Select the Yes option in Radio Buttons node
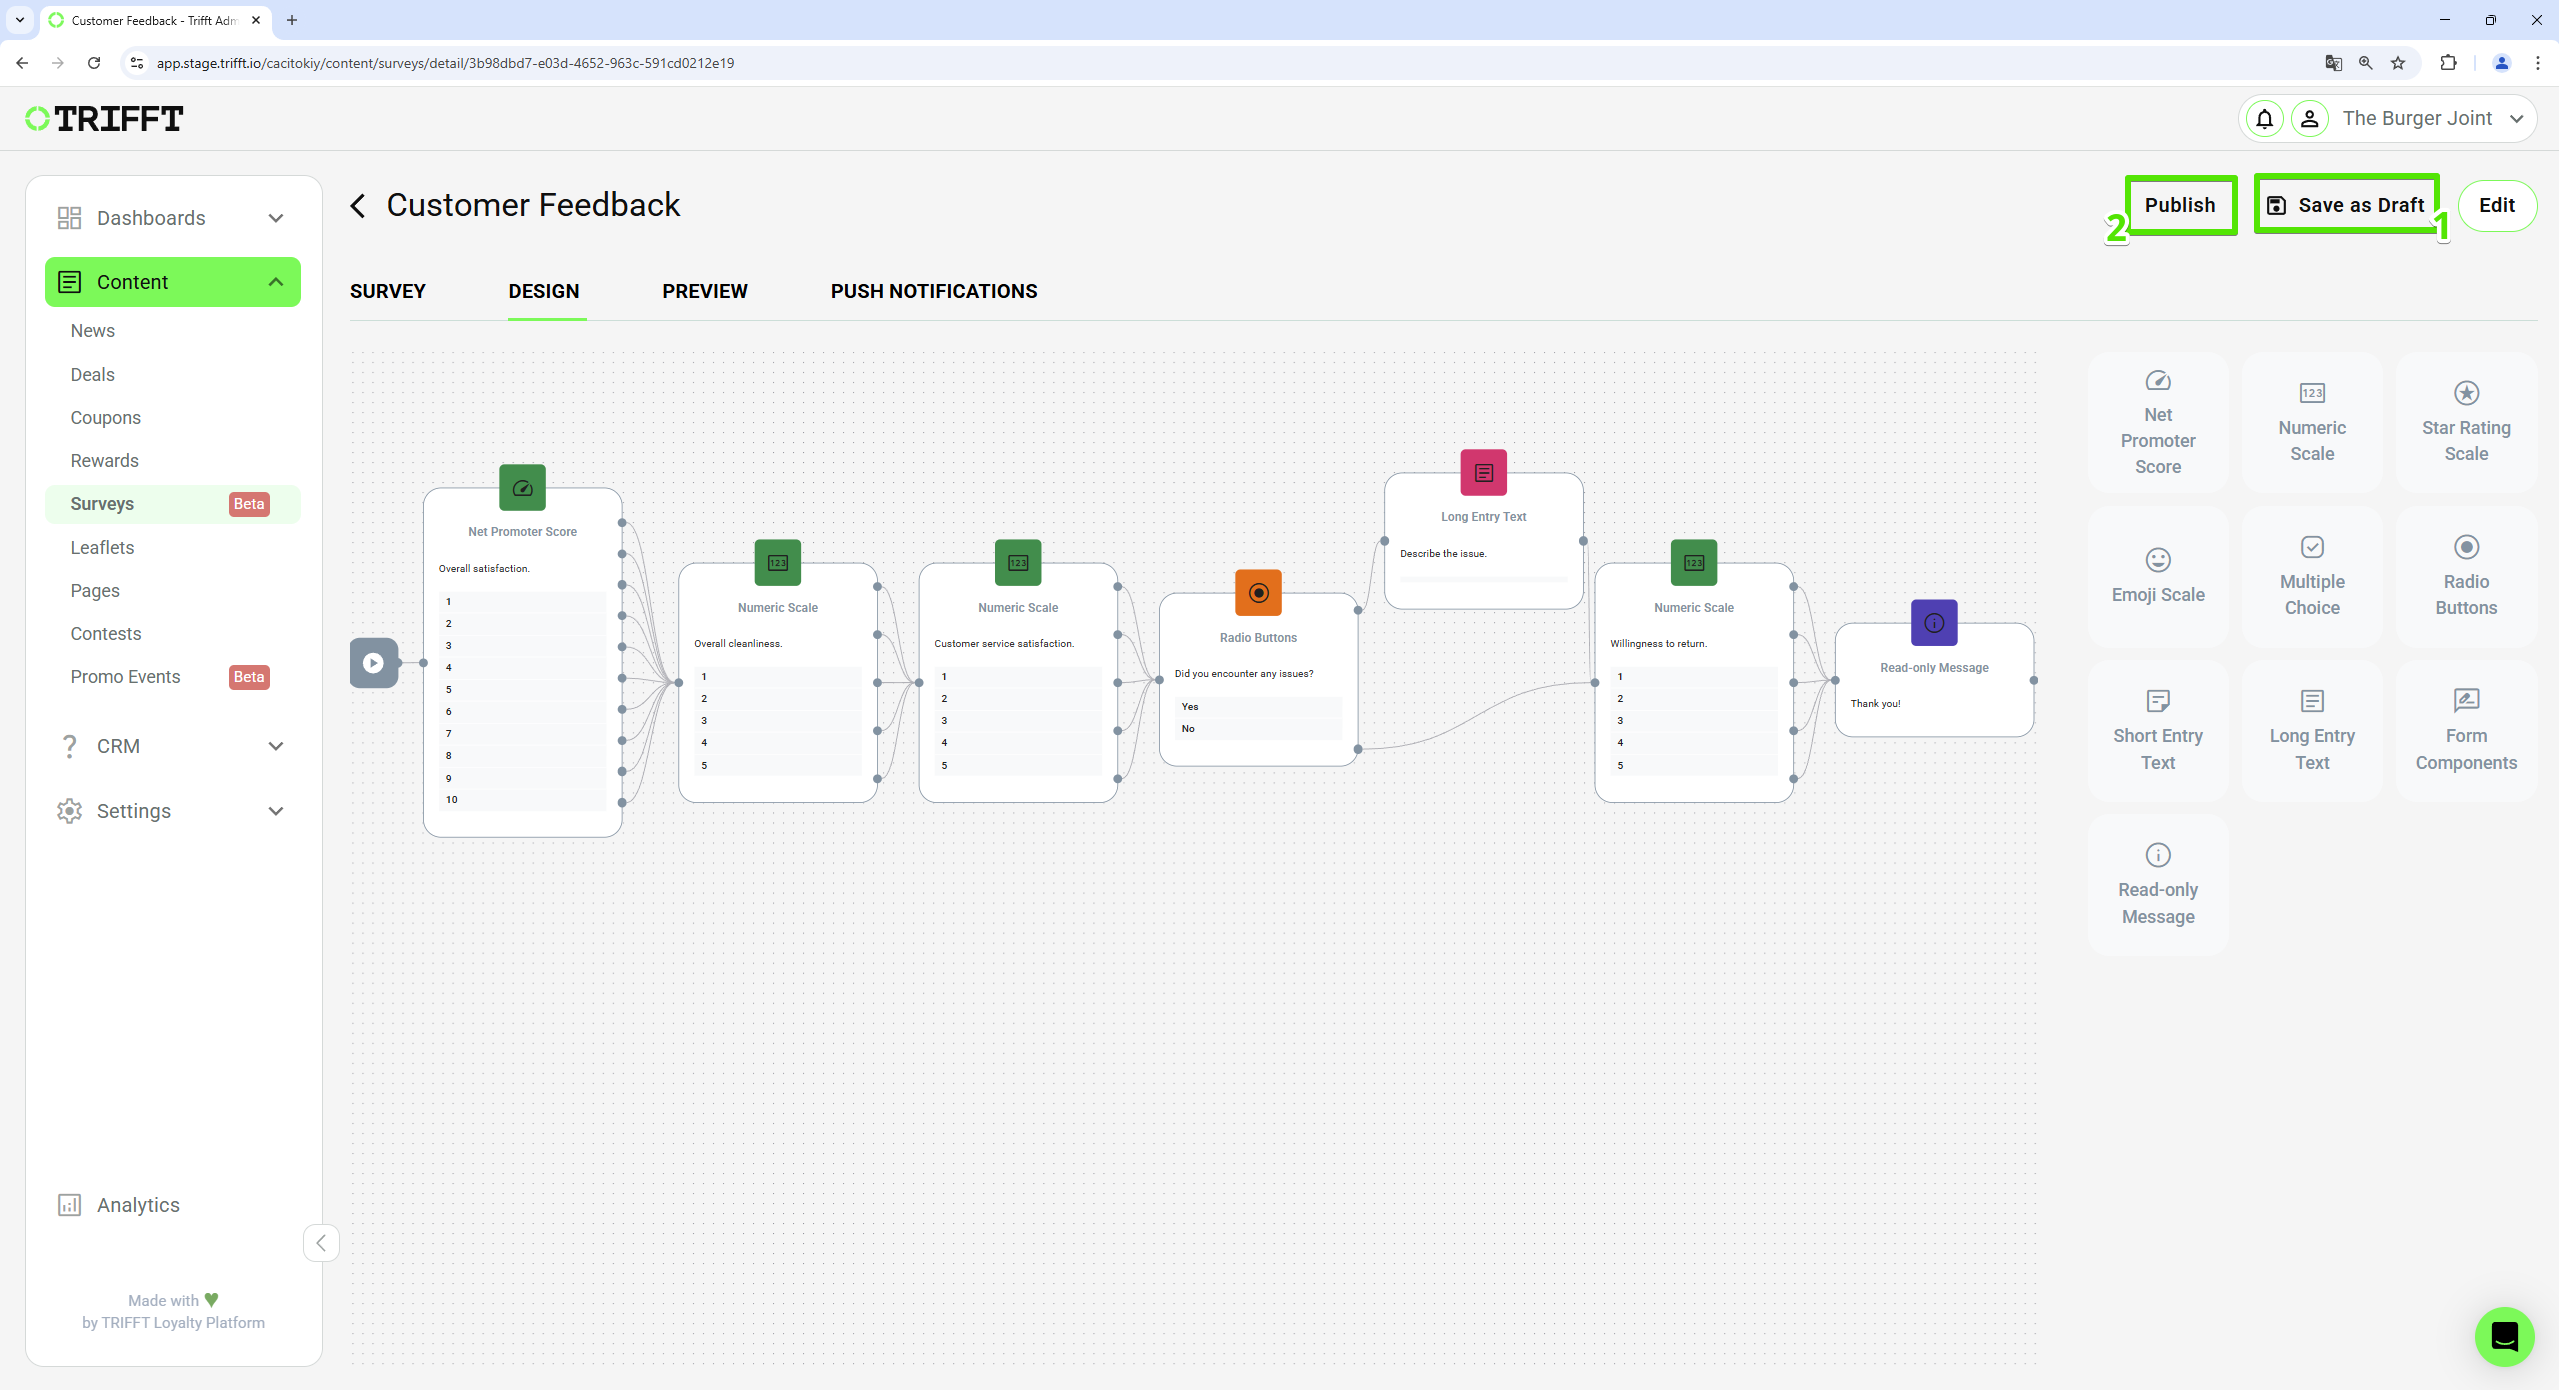 (x=1258, y=707)
